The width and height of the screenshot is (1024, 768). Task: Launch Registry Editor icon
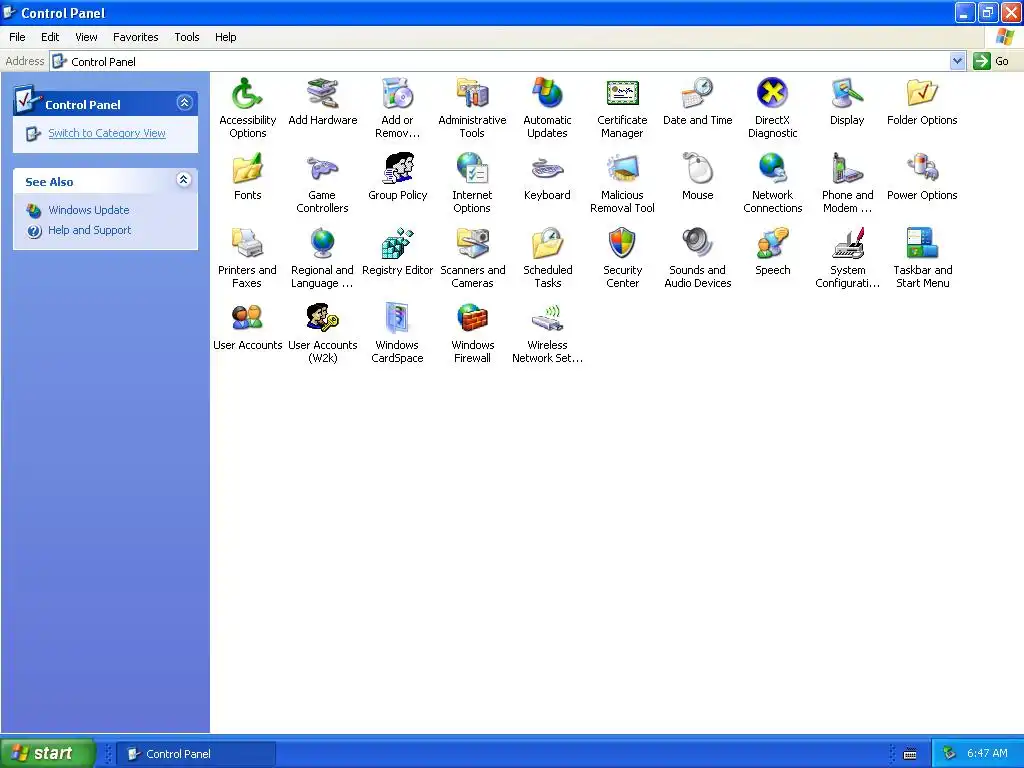click(397, 244)
